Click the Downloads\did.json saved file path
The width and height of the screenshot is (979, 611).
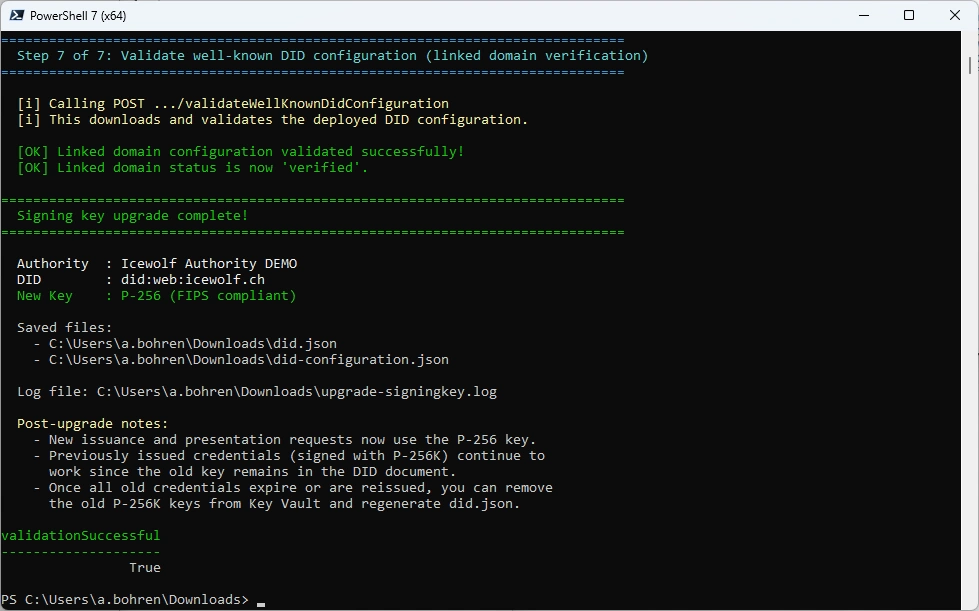[192, 343]
